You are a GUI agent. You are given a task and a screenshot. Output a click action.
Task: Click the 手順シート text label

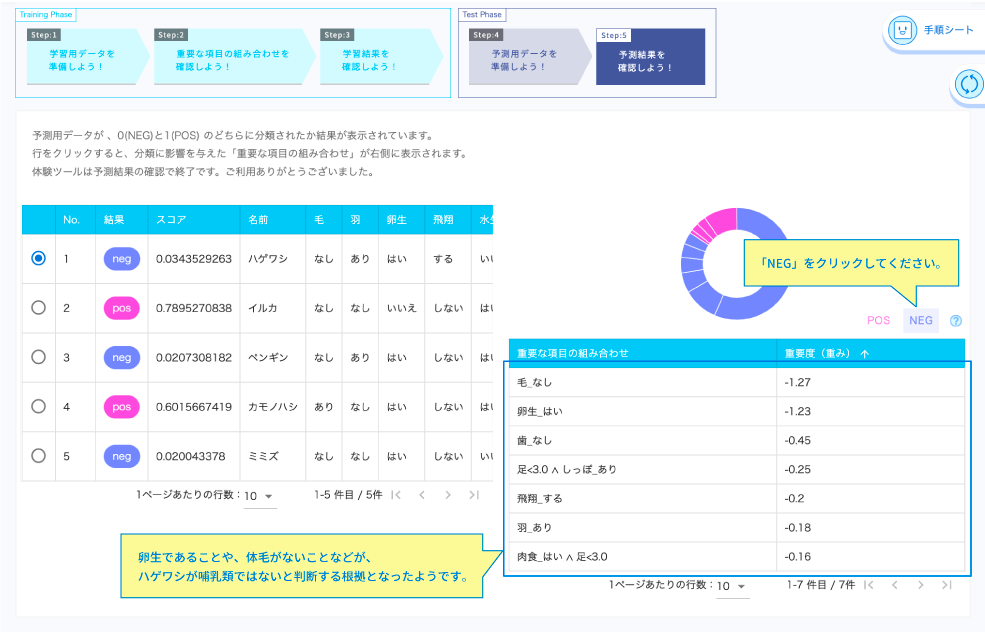pos(948,30)
